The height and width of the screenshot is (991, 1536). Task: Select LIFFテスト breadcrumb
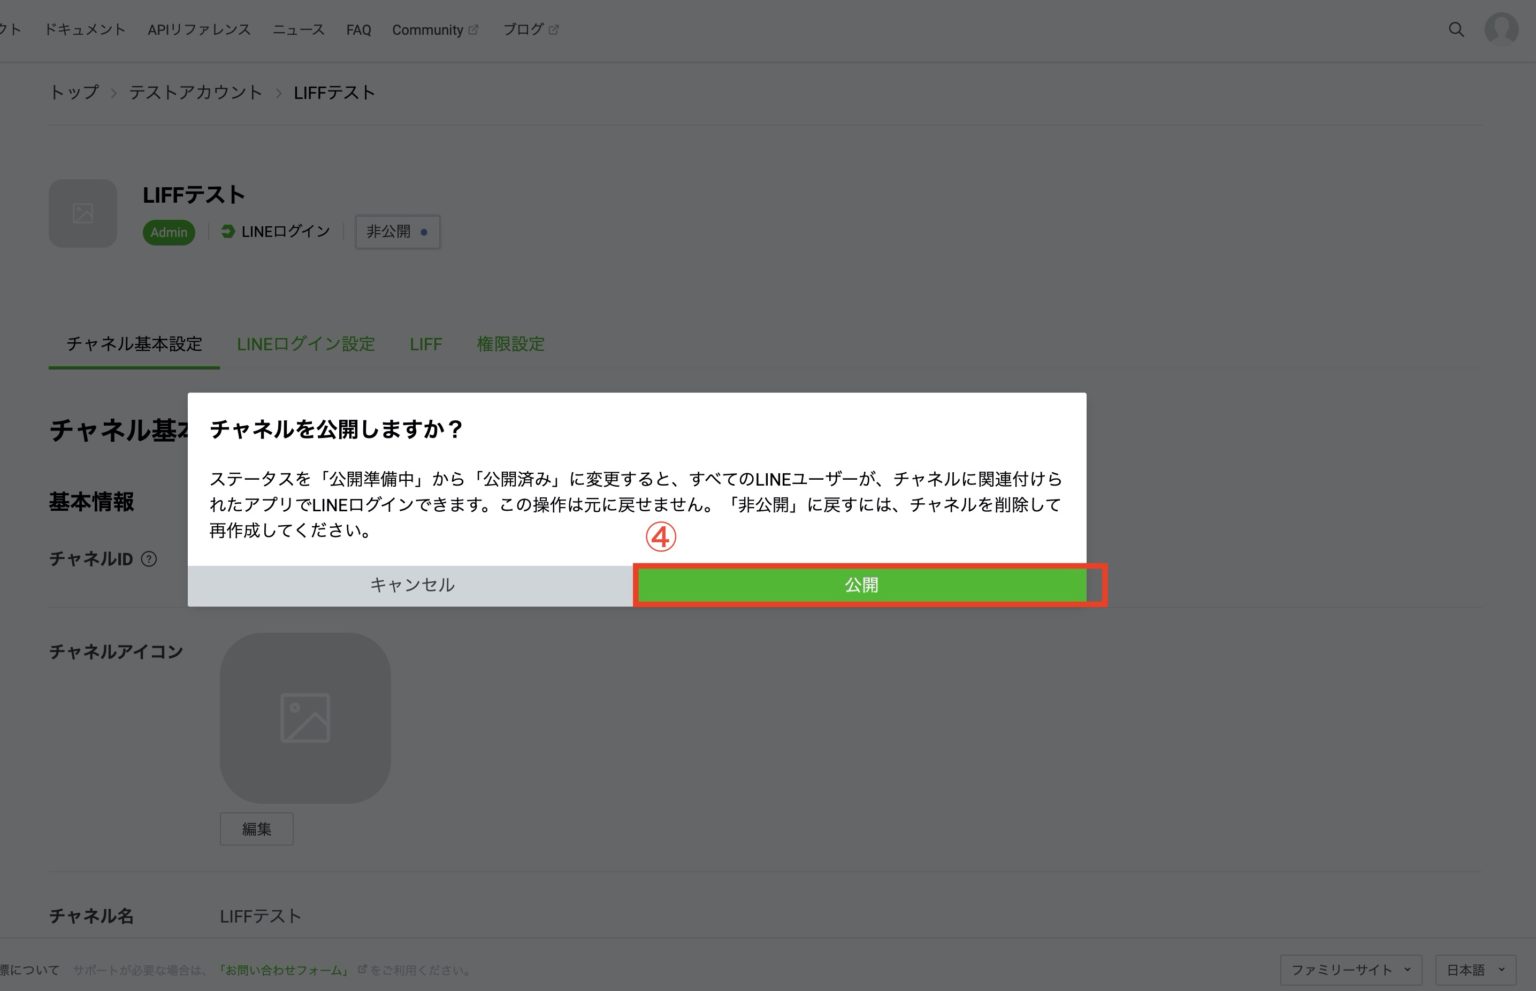coord(334,92)
